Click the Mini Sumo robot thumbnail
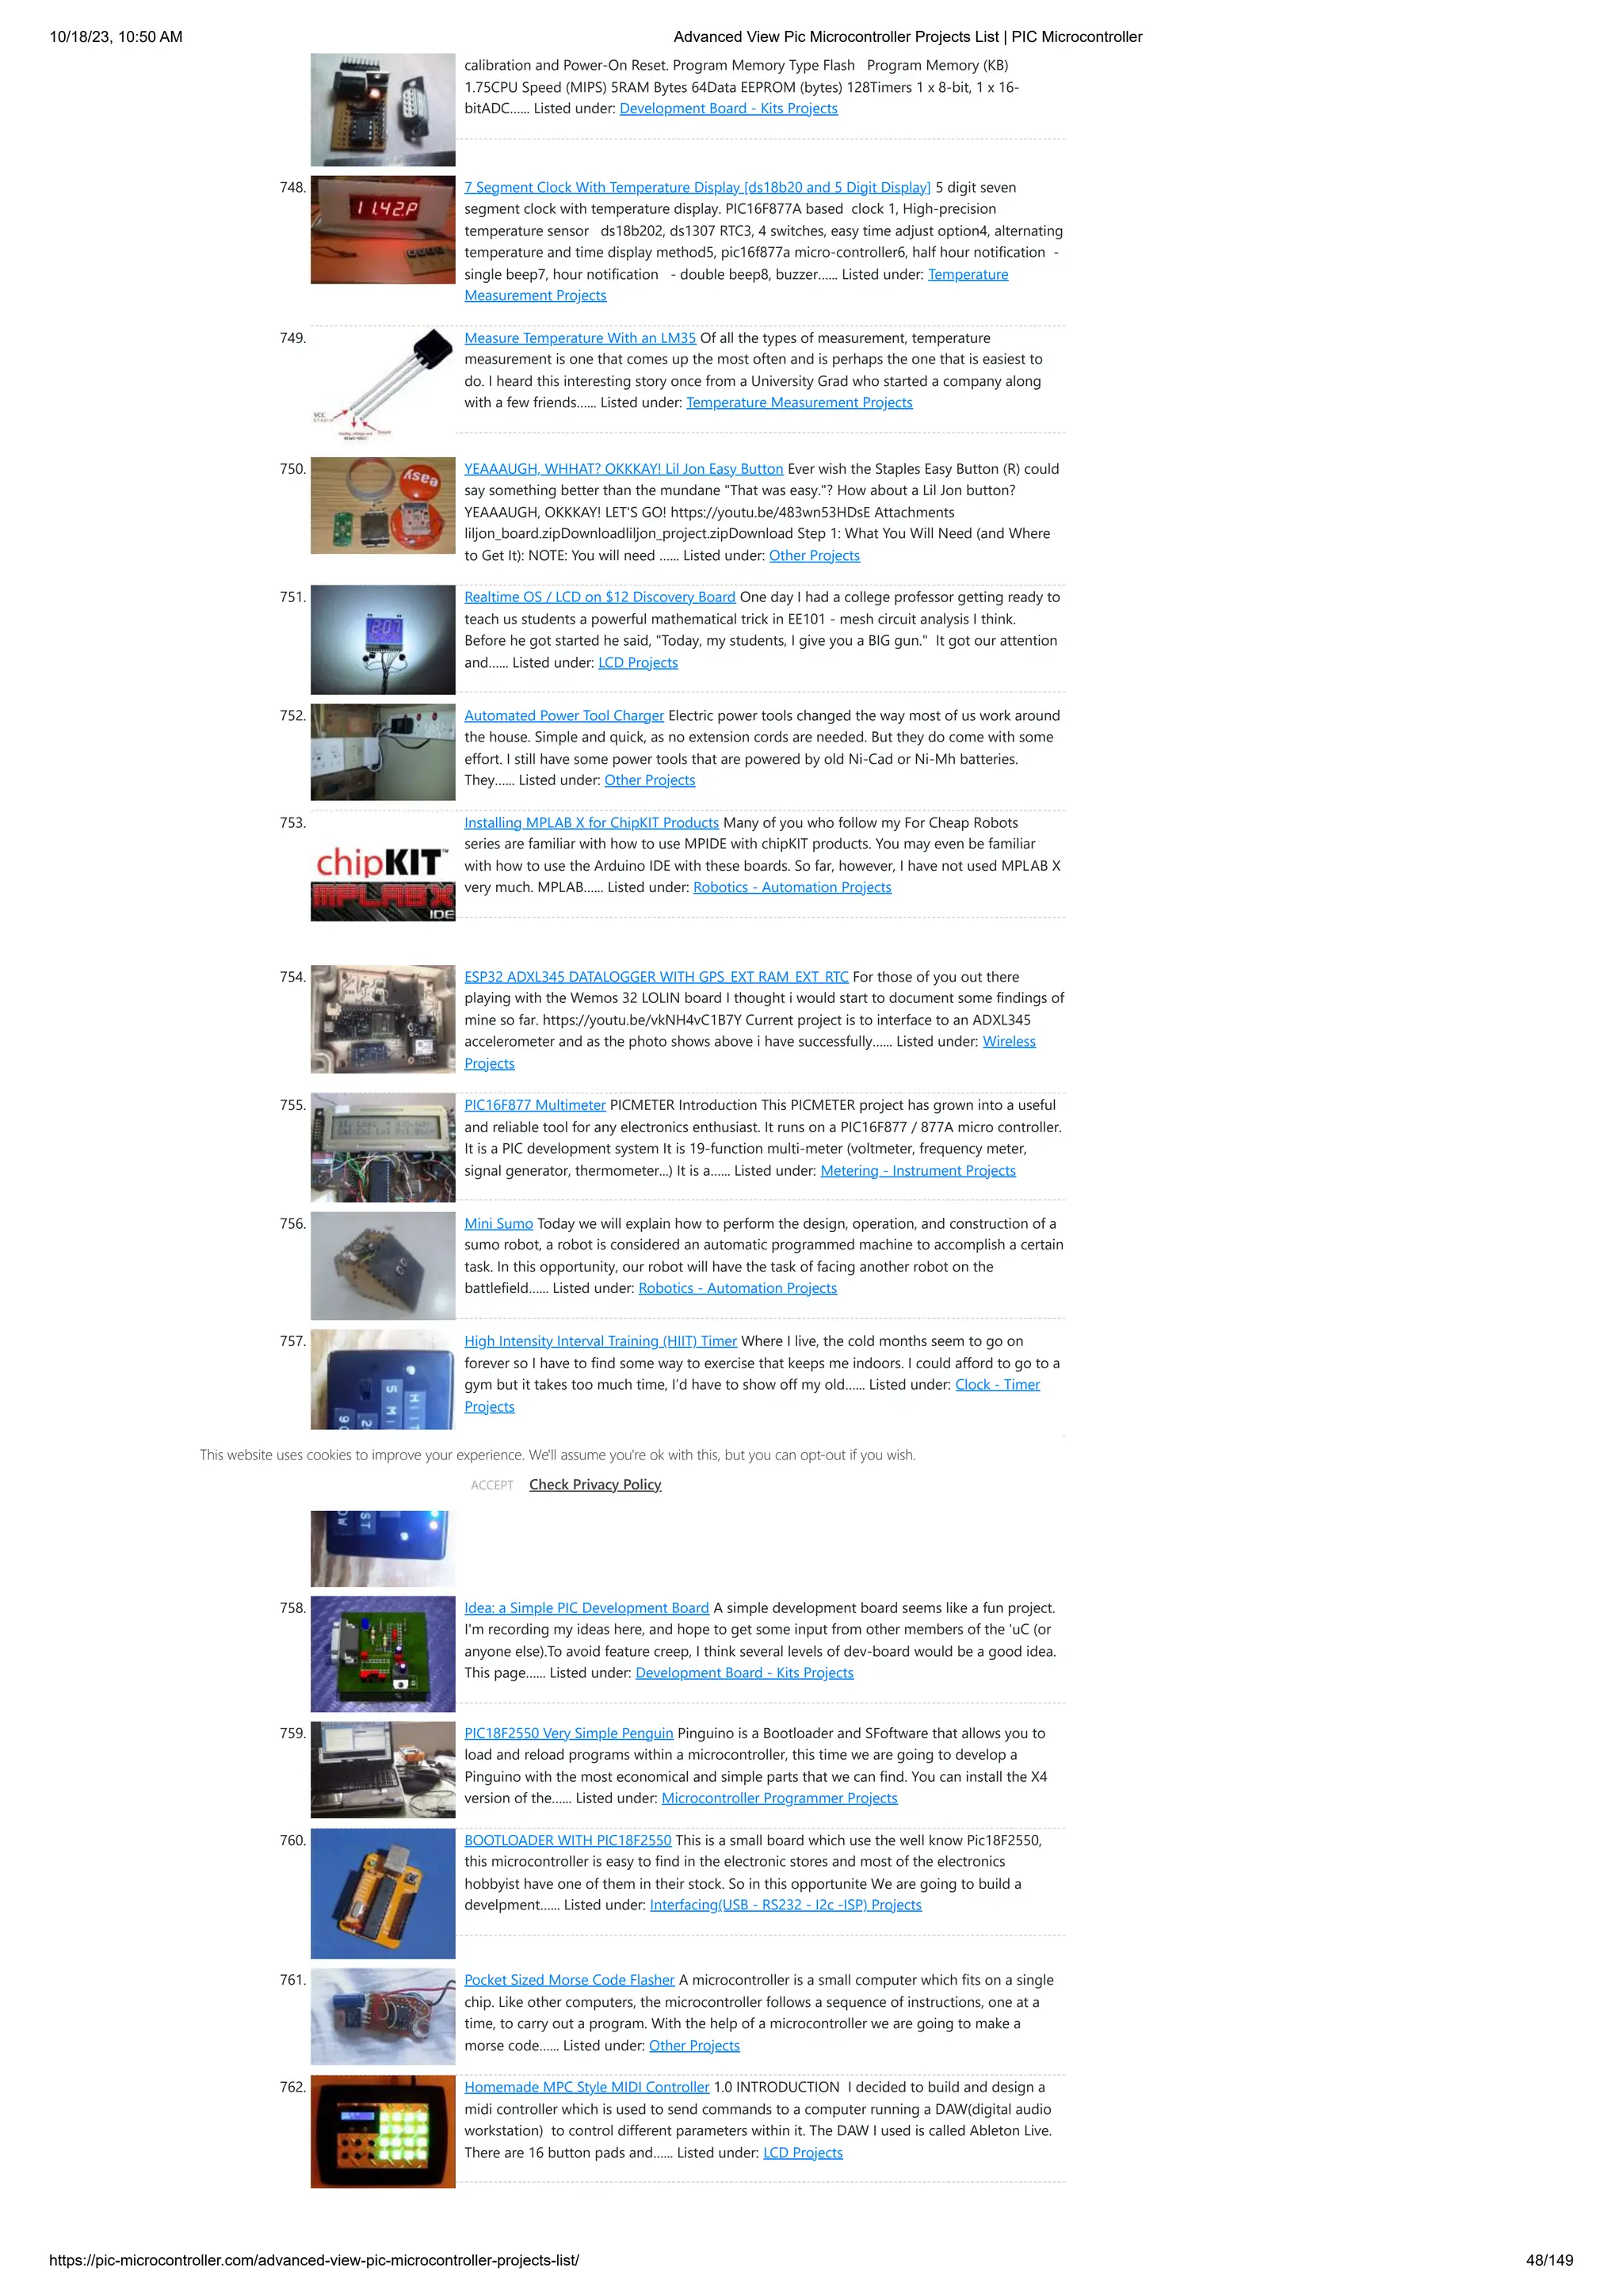The width and height of the screenshot is (1623, 2296). coord(382,1266)
